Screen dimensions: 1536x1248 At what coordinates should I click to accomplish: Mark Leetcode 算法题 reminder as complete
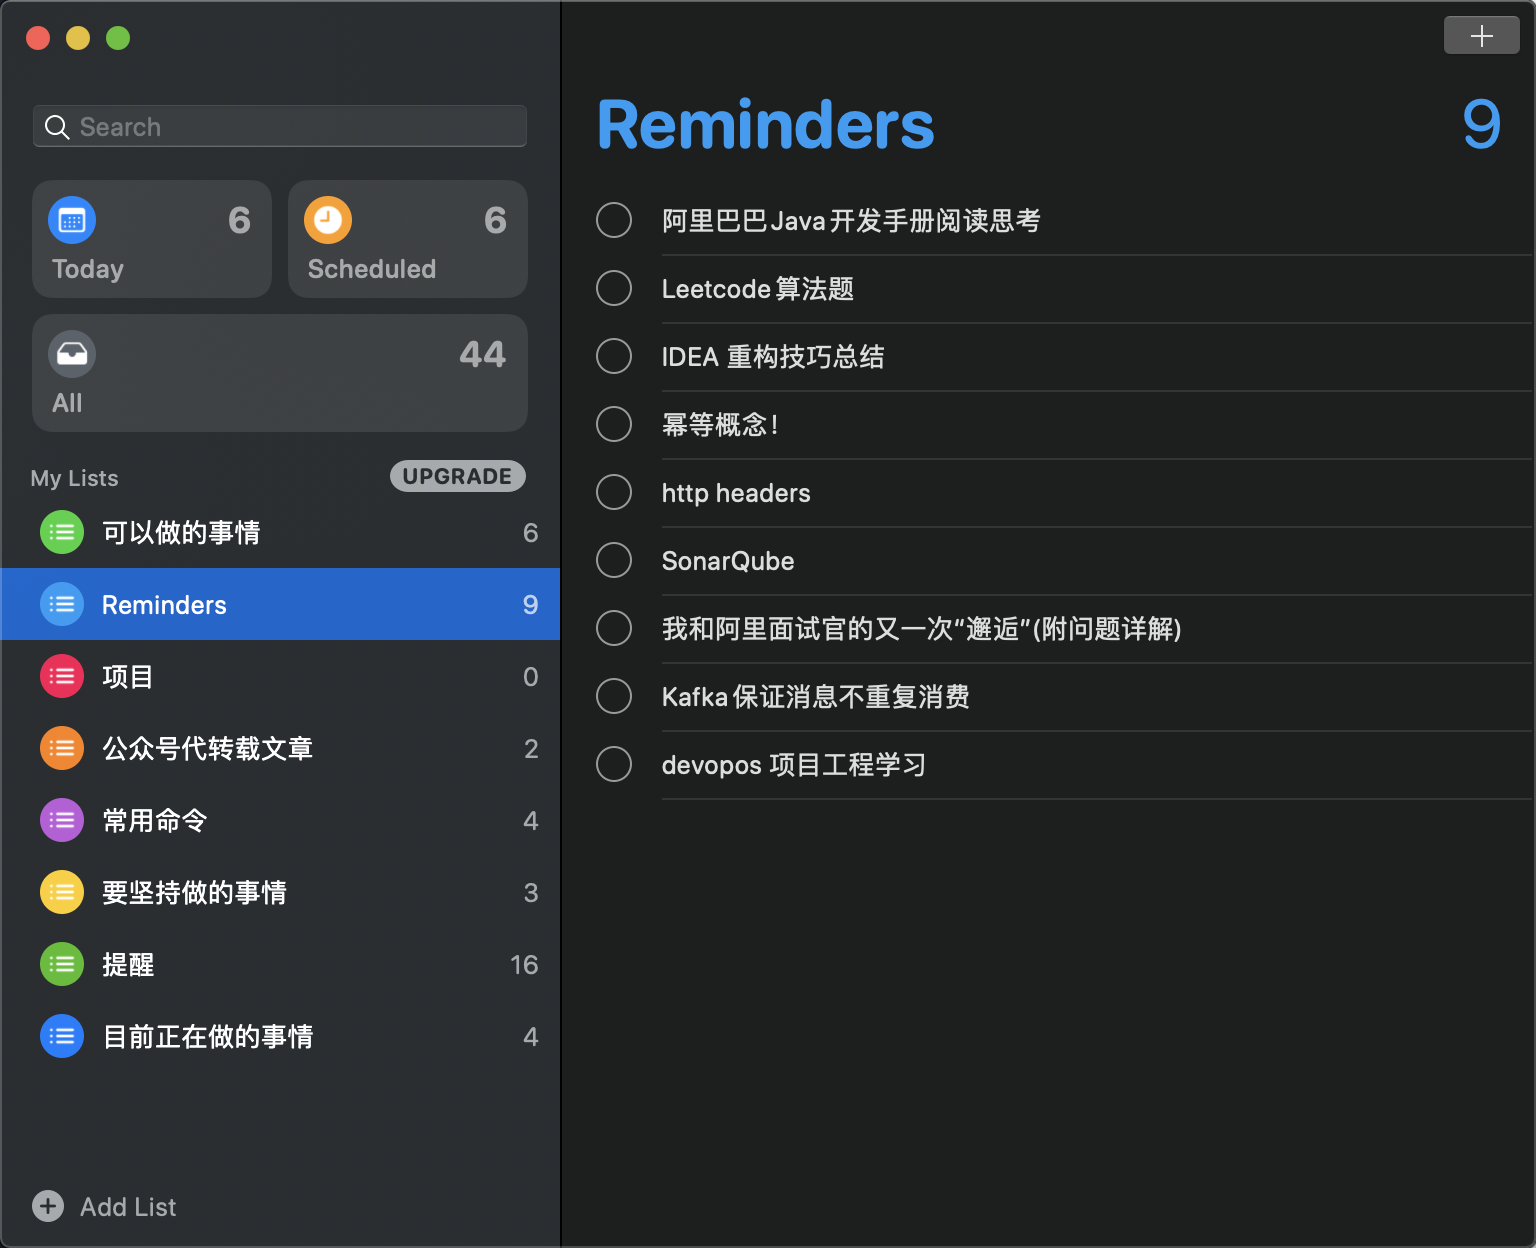coord(614,288)
